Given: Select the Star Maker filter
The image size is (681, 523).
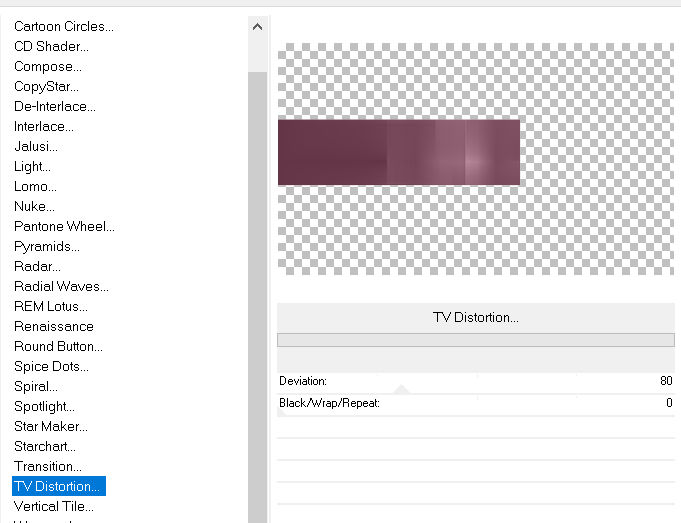Looking at the screenshot, I should point(49,426).
